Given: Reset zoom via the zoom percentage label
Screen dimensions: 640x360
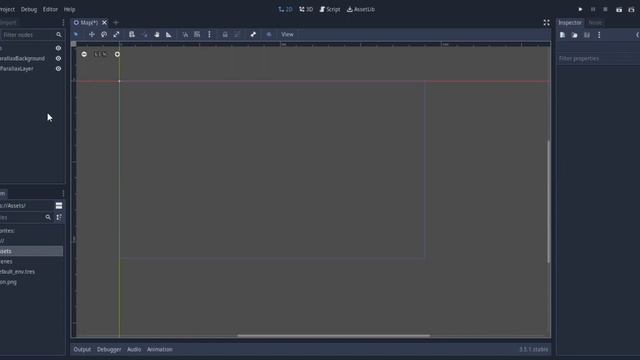Looking at the screenshot, I should (x=100, y=54).
